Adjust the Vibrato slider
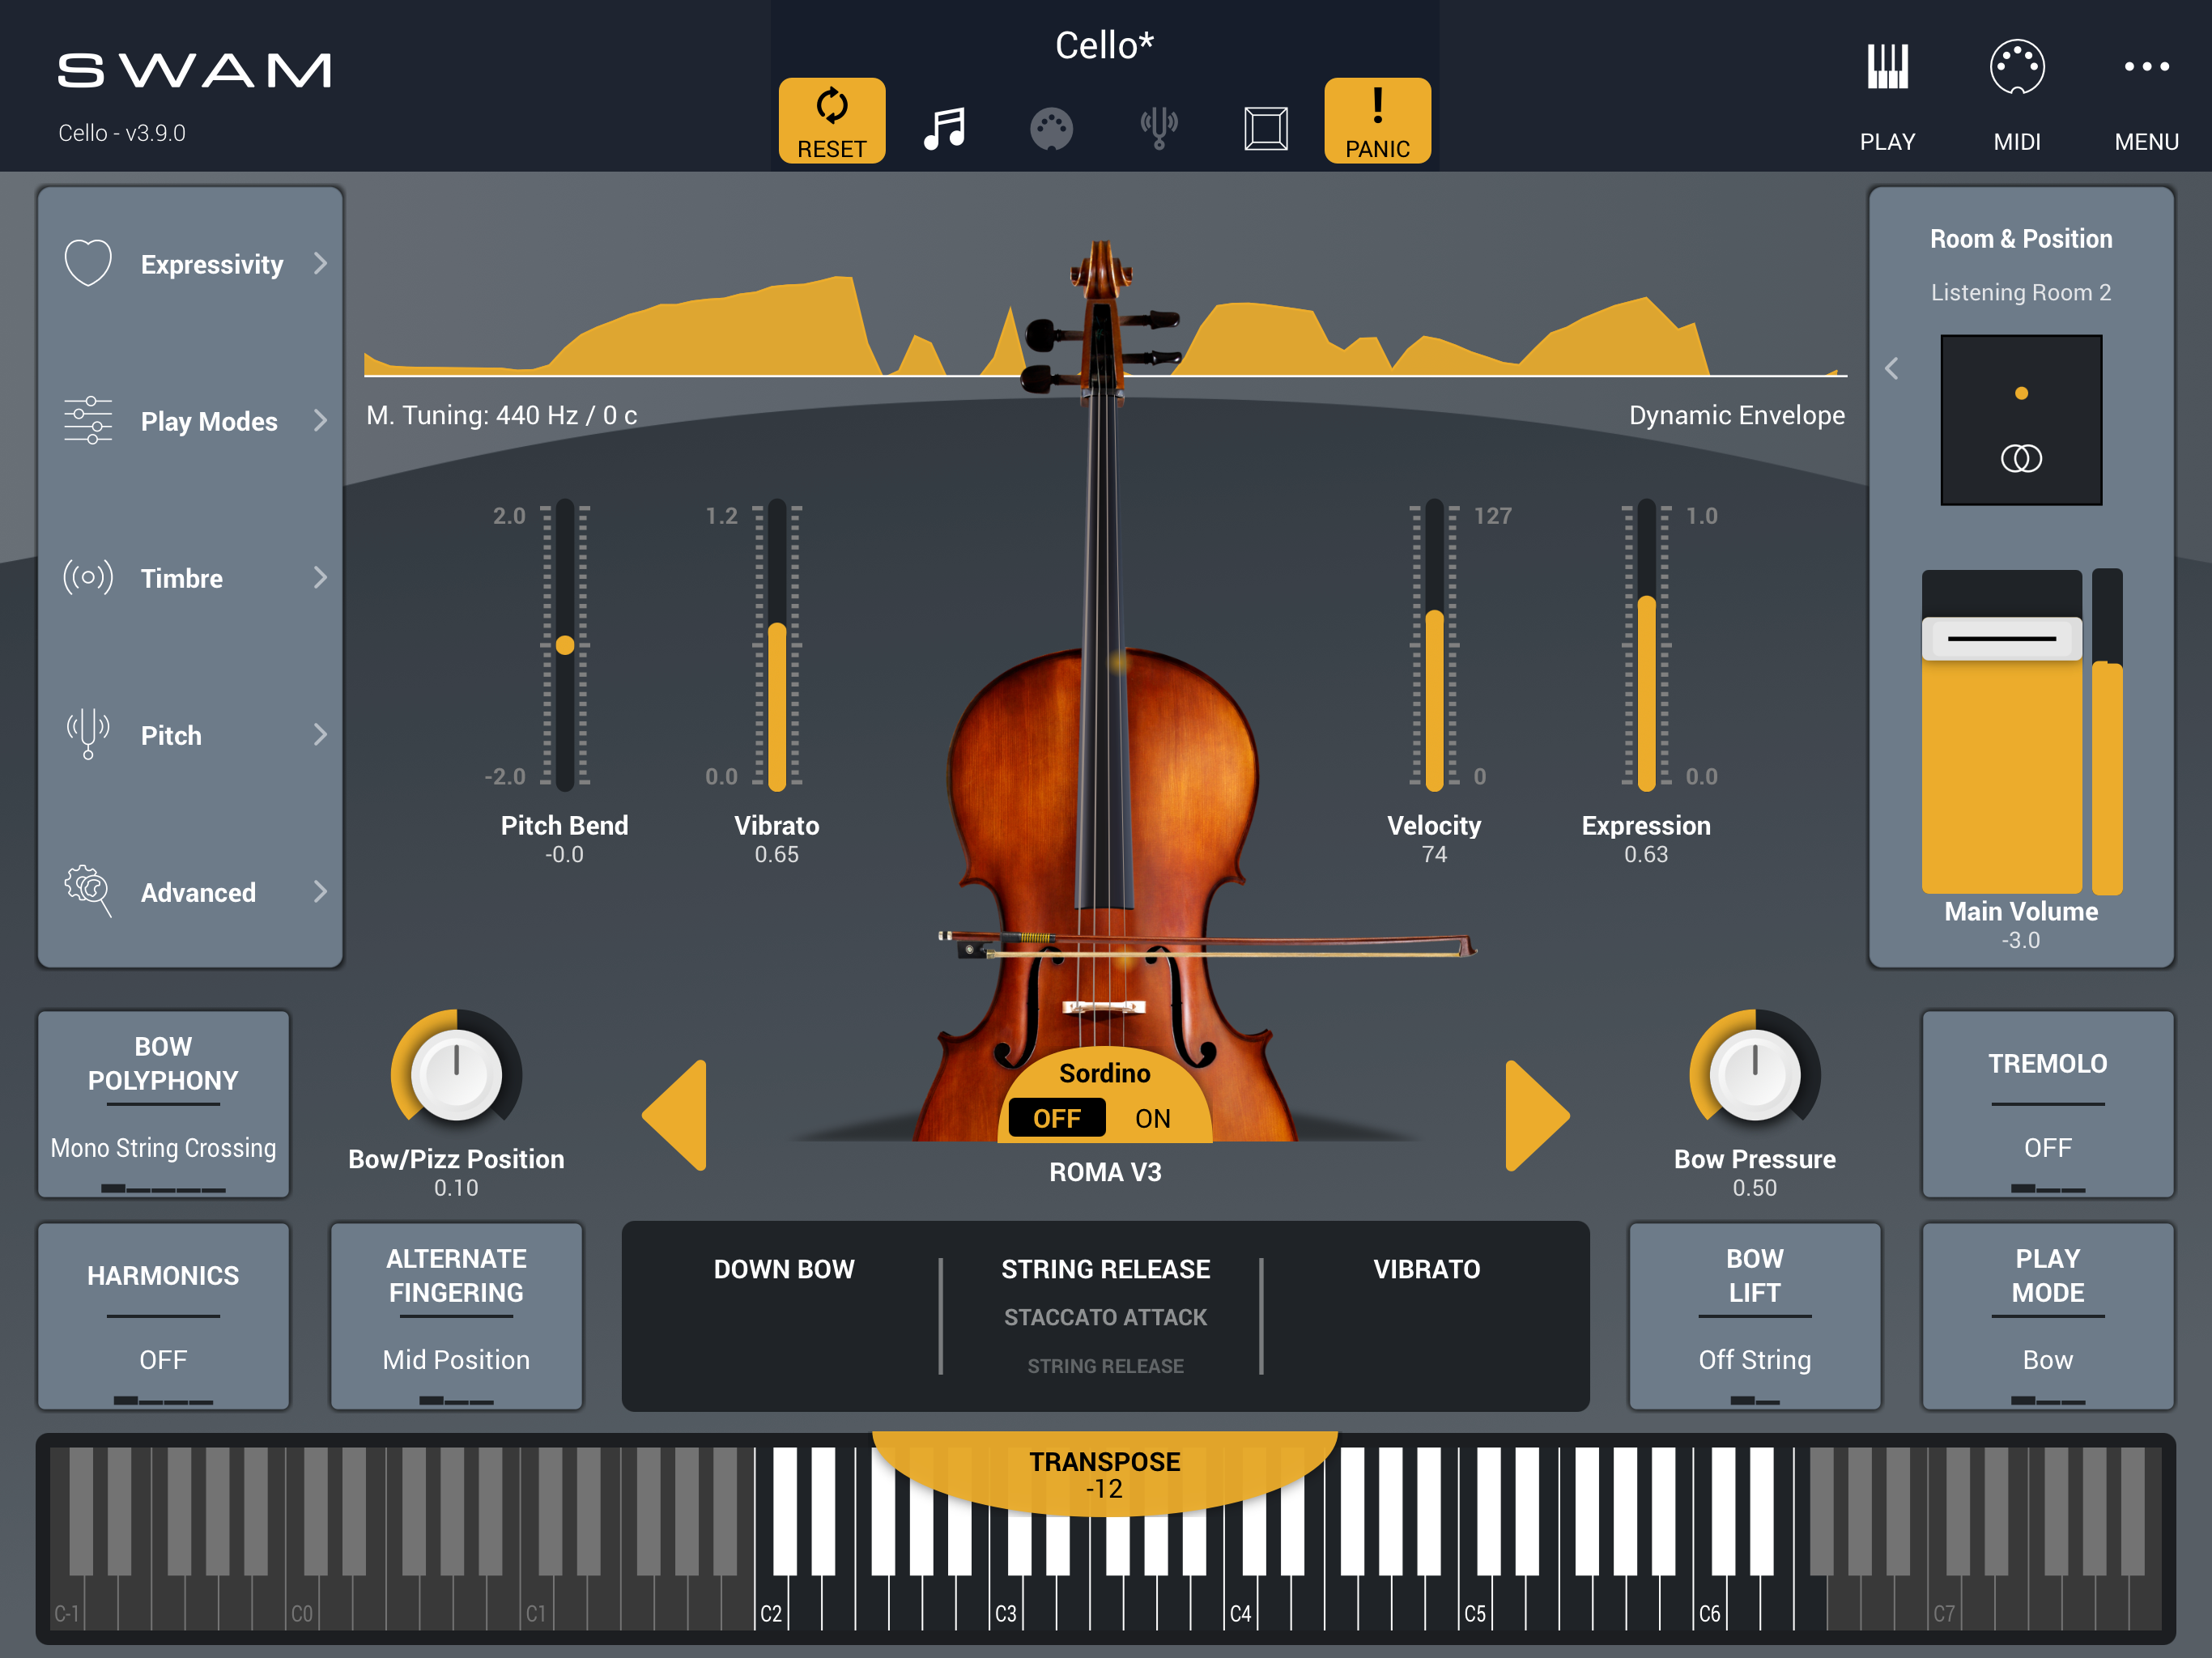Viewport: 2212px width, 1658px height. coord(777,645)
